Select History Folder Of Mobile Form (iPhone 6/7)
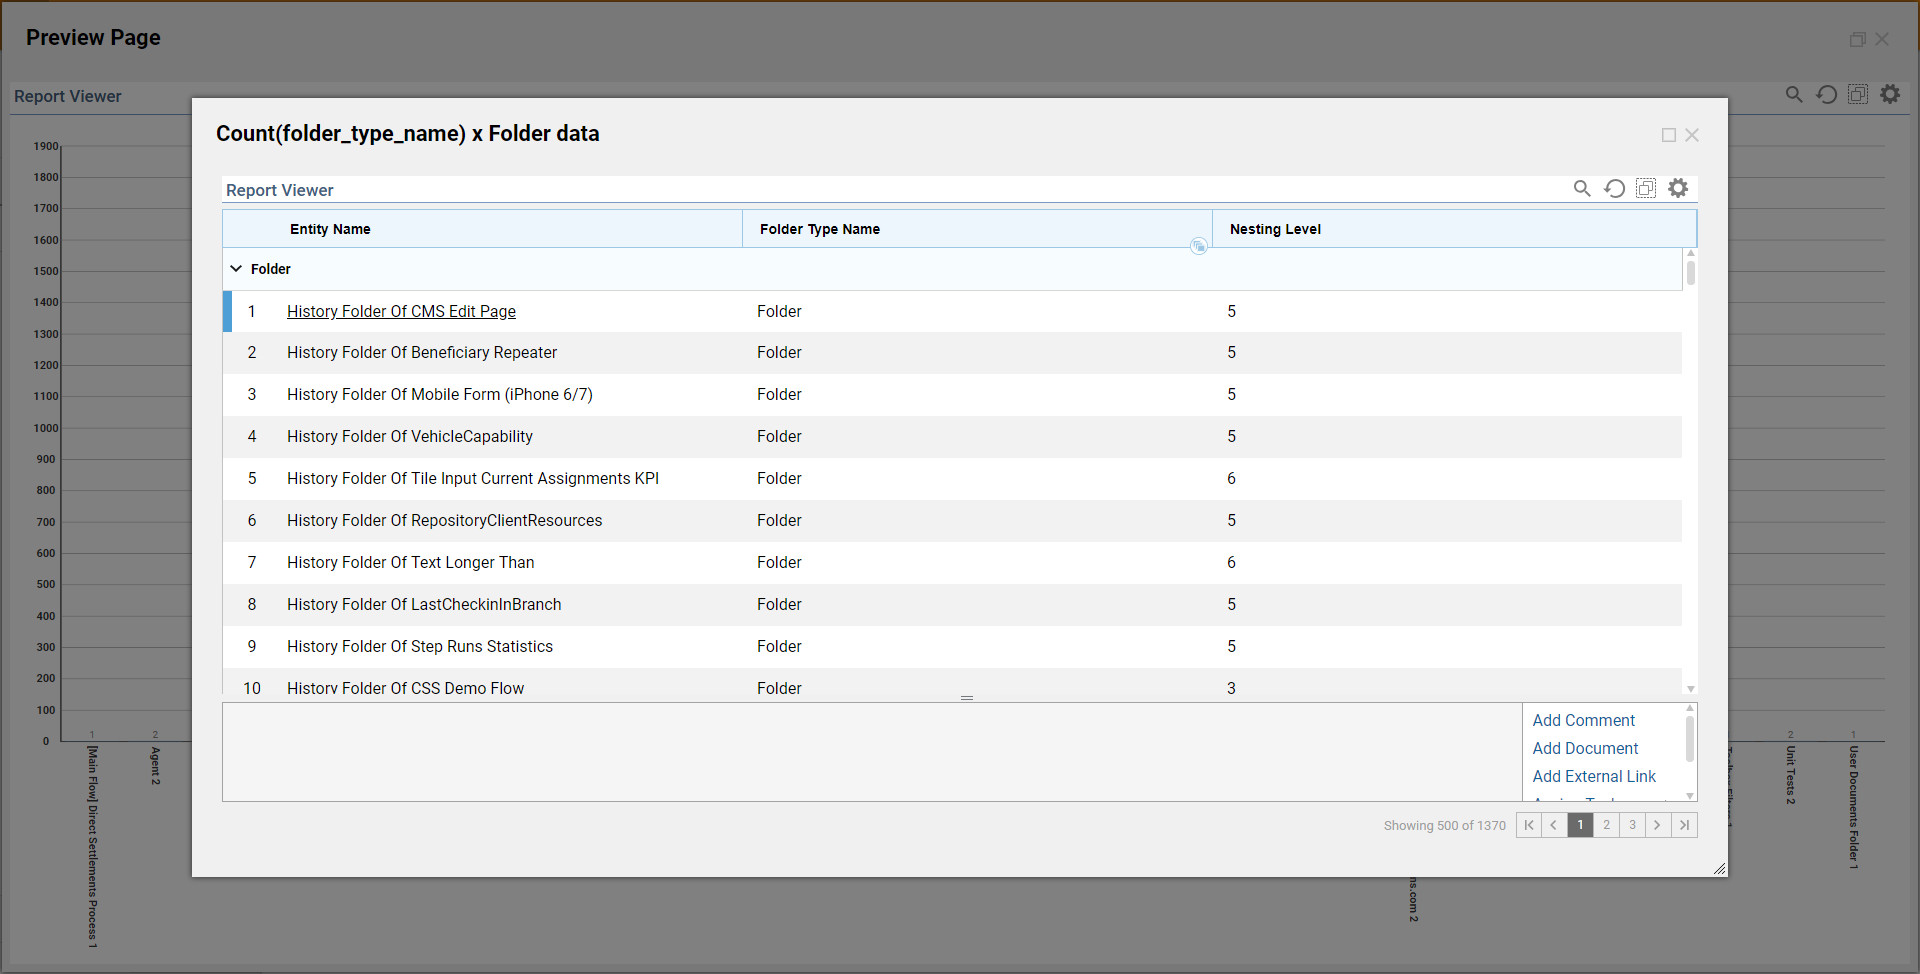This screenshot has height=974, width=1920. point(952,395)
